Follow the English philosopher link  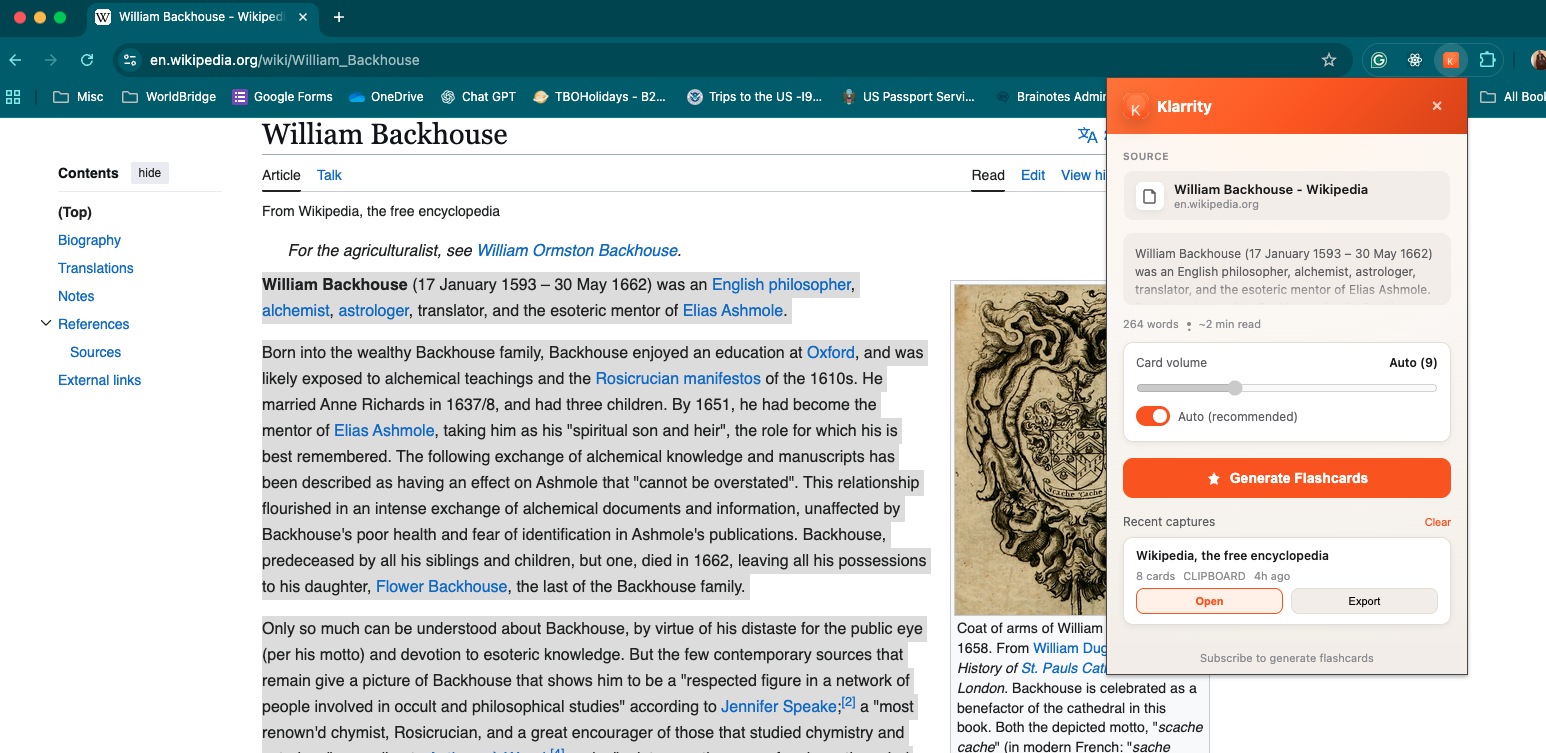click(781, 285)
